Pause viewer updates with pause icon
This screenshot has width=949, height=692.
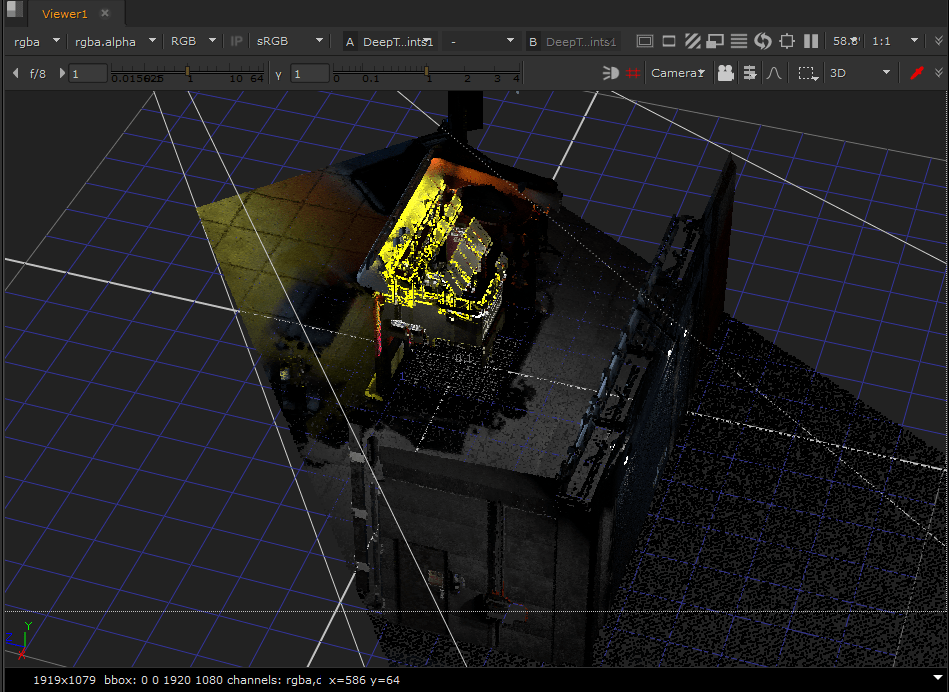pos(811,41)
